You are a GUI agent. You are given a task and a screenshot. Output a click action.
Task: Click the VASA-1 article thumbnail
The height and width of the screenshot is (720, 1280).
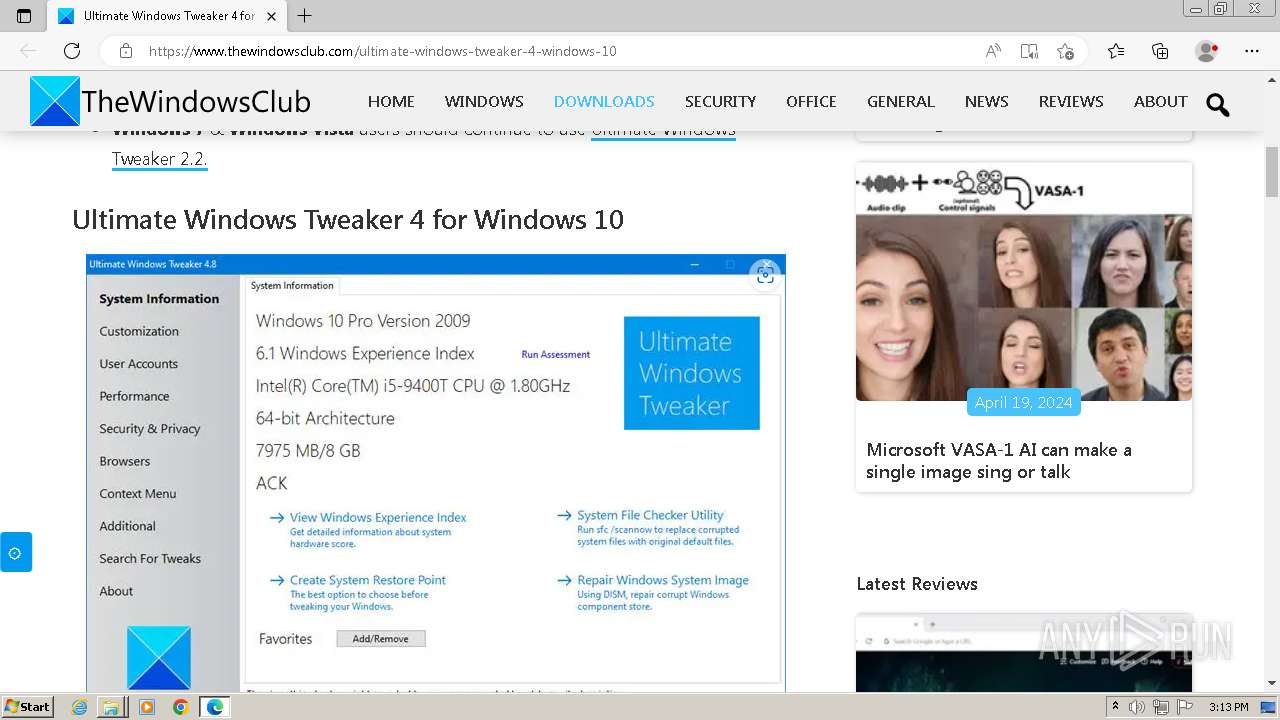[x=1024, y=282]
